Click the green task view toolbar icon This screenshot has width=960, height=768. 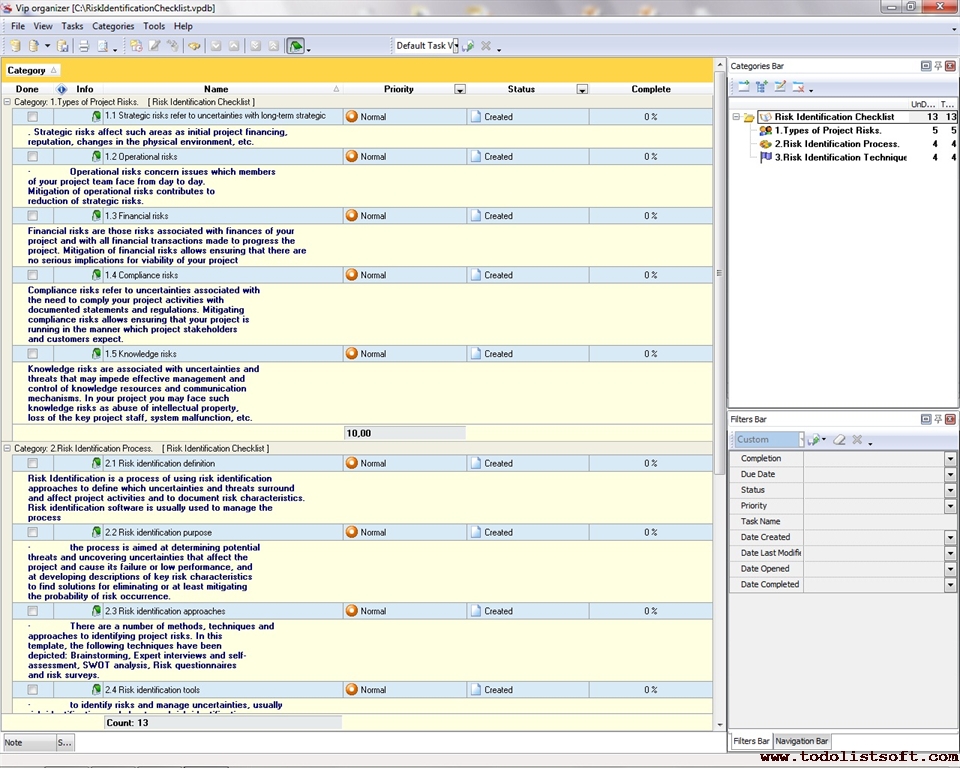click(295, 46)
